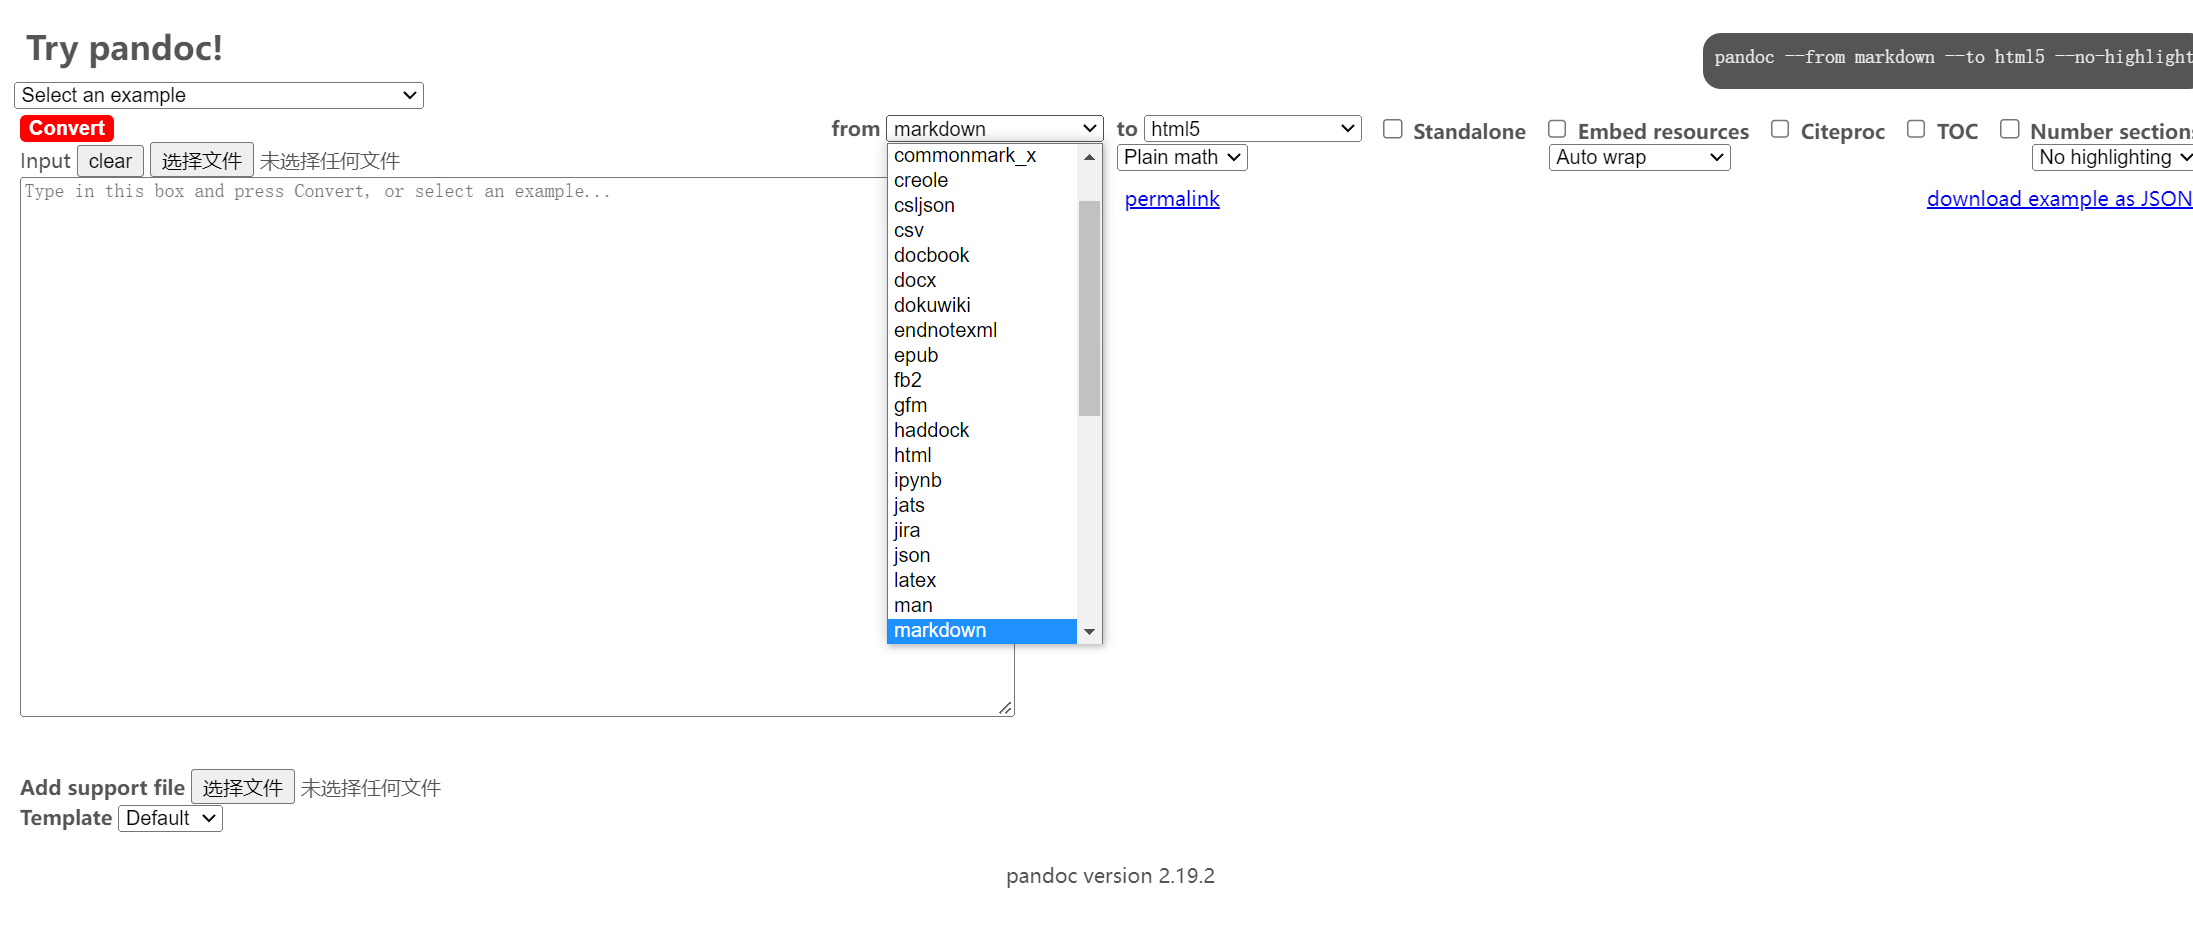Pick "csv" as the input format
Screen dimensions: 2193x927
point(908,230)
